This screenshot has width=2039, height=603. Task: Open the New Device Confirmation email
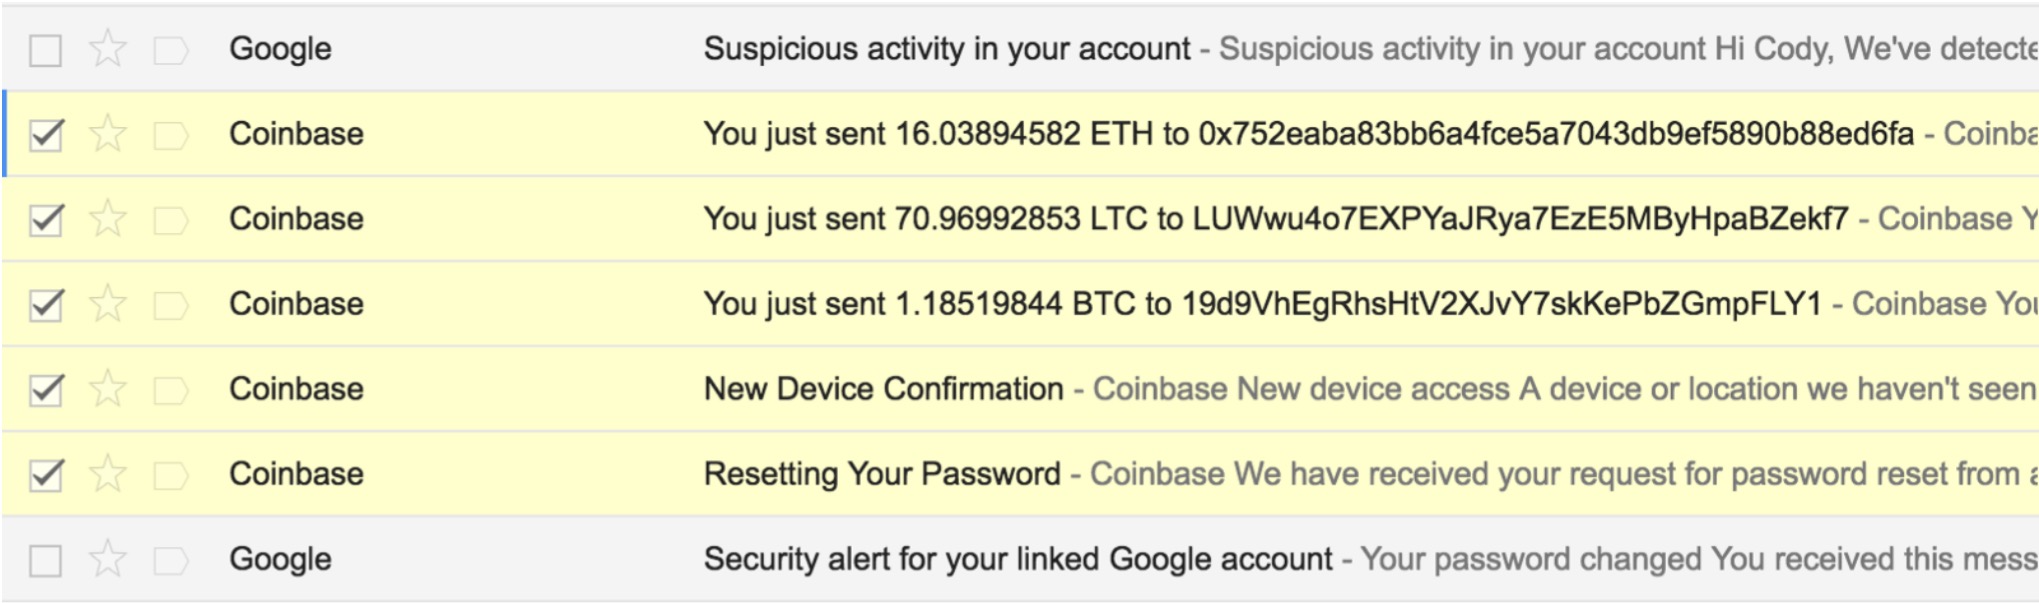click(883, 389)
